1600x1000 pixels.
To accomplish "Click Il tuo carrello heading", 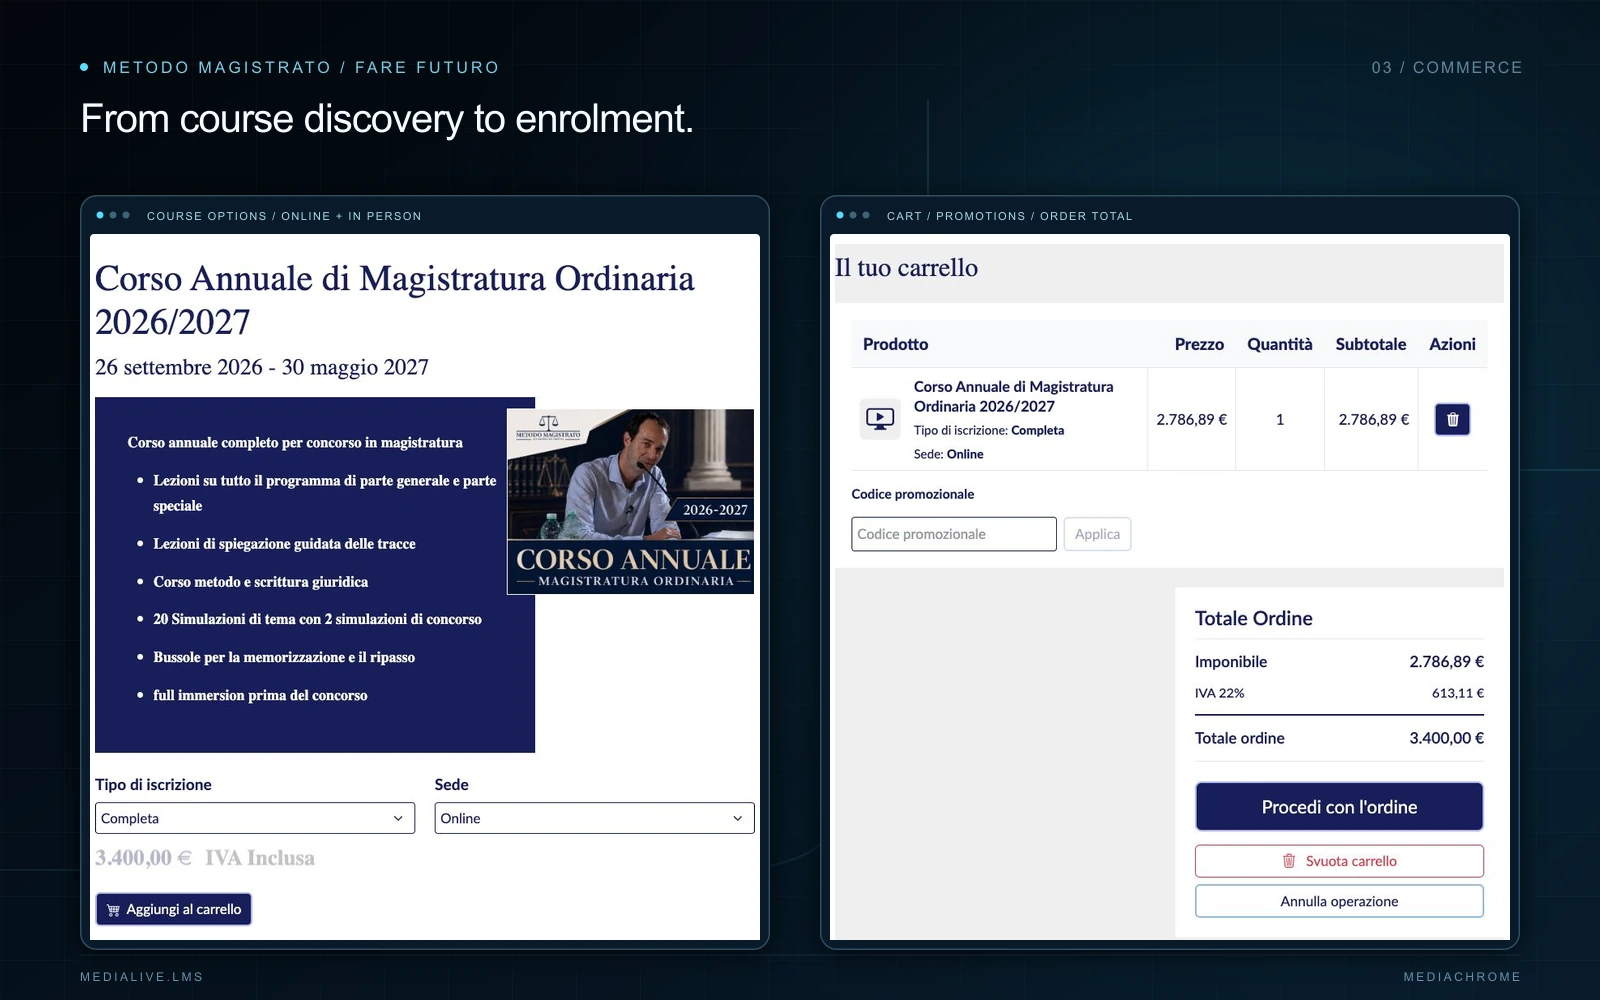I will (x=906, y=268).
